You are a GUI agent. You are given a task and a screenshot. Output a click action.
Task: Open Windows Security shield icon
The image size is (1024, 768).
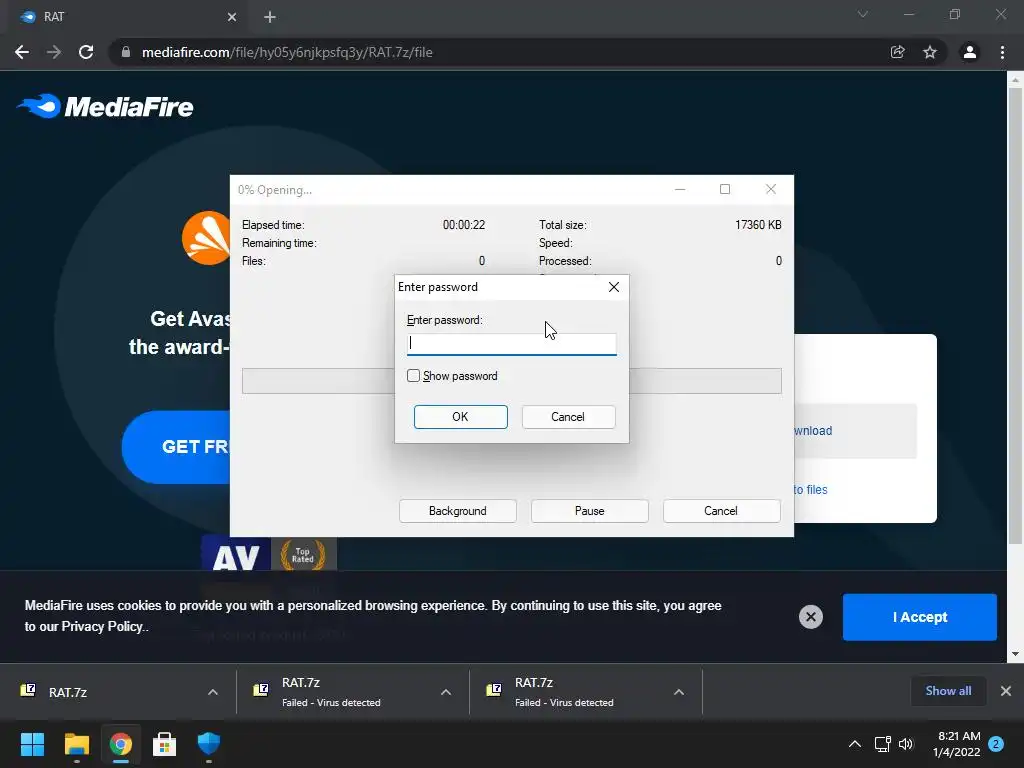pyautogui.click(x=208, y=744)
